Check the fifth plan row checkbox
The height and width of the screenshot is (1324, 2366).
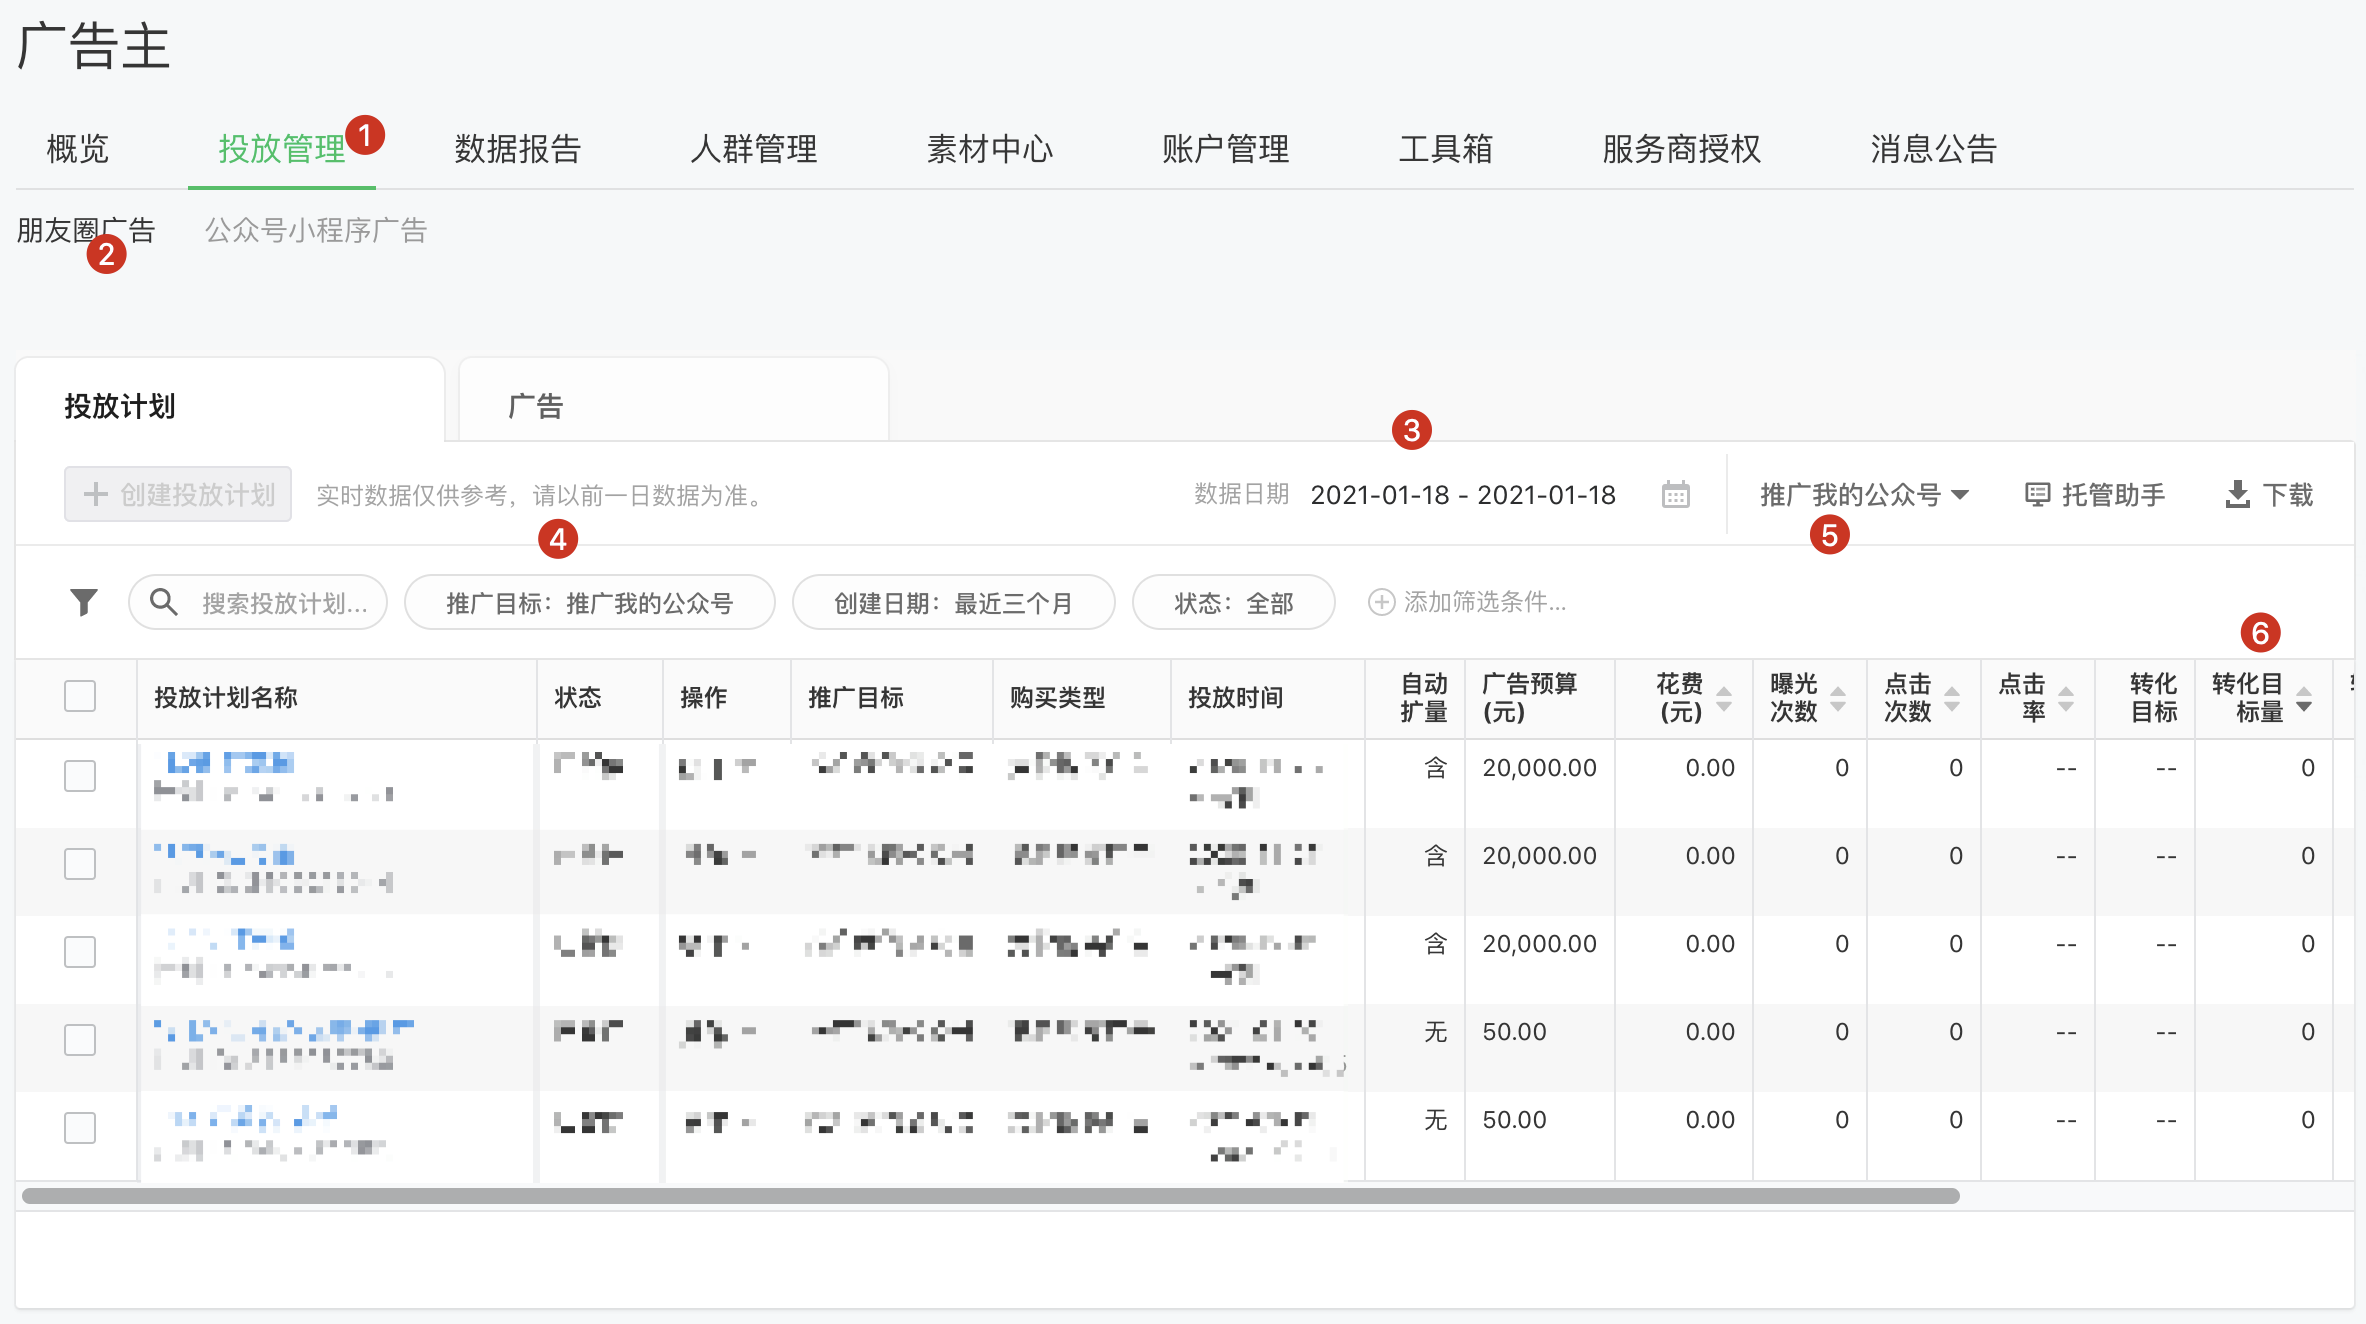pos(80,1128)
